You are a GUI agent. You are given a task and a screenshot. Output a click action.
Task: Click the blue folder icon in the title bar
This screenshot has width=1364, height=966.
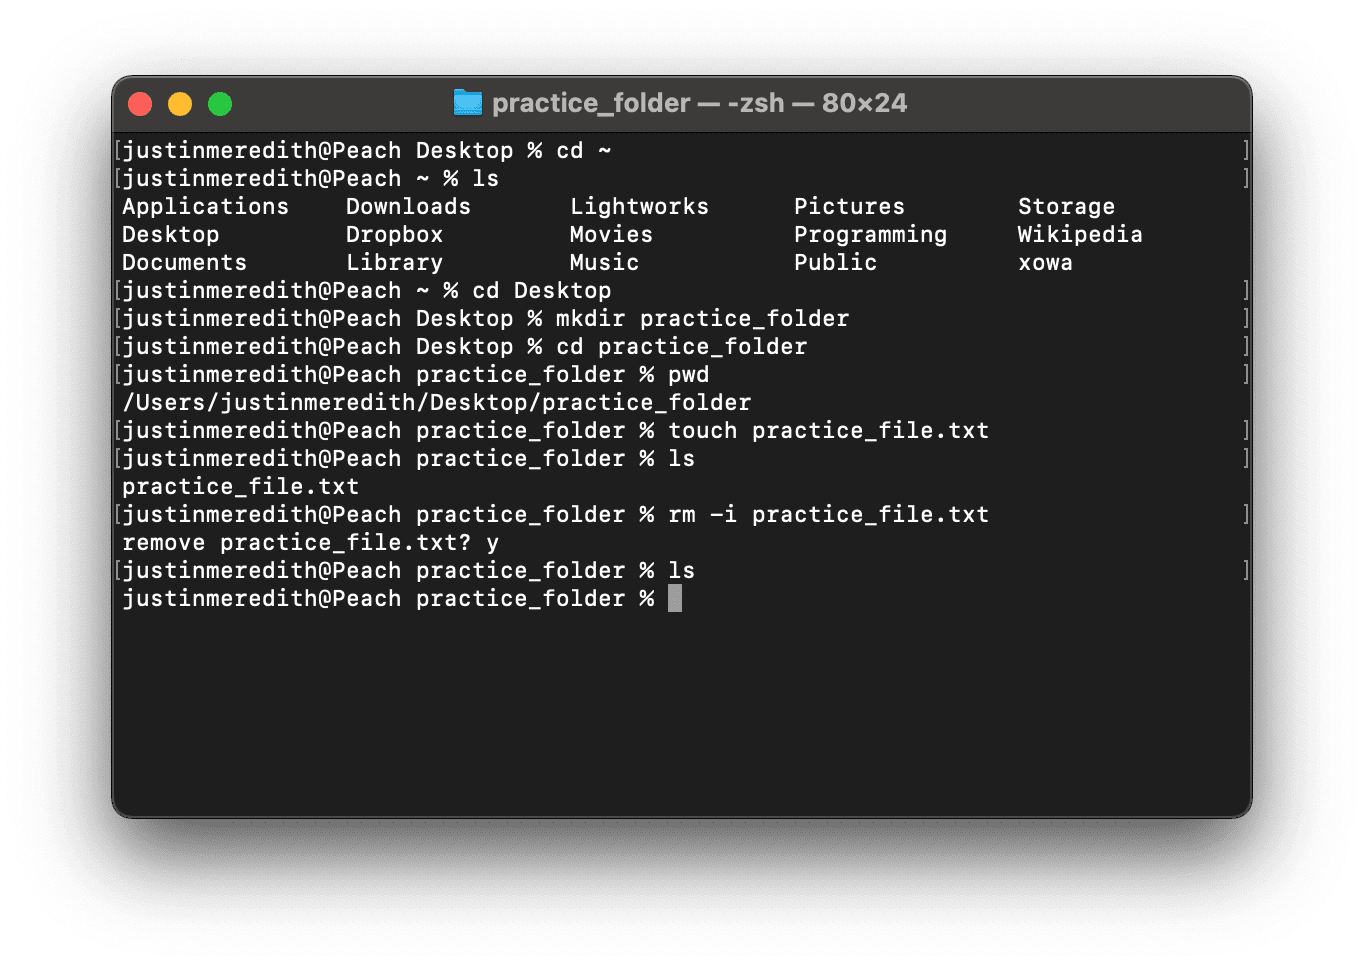[468, 102]
